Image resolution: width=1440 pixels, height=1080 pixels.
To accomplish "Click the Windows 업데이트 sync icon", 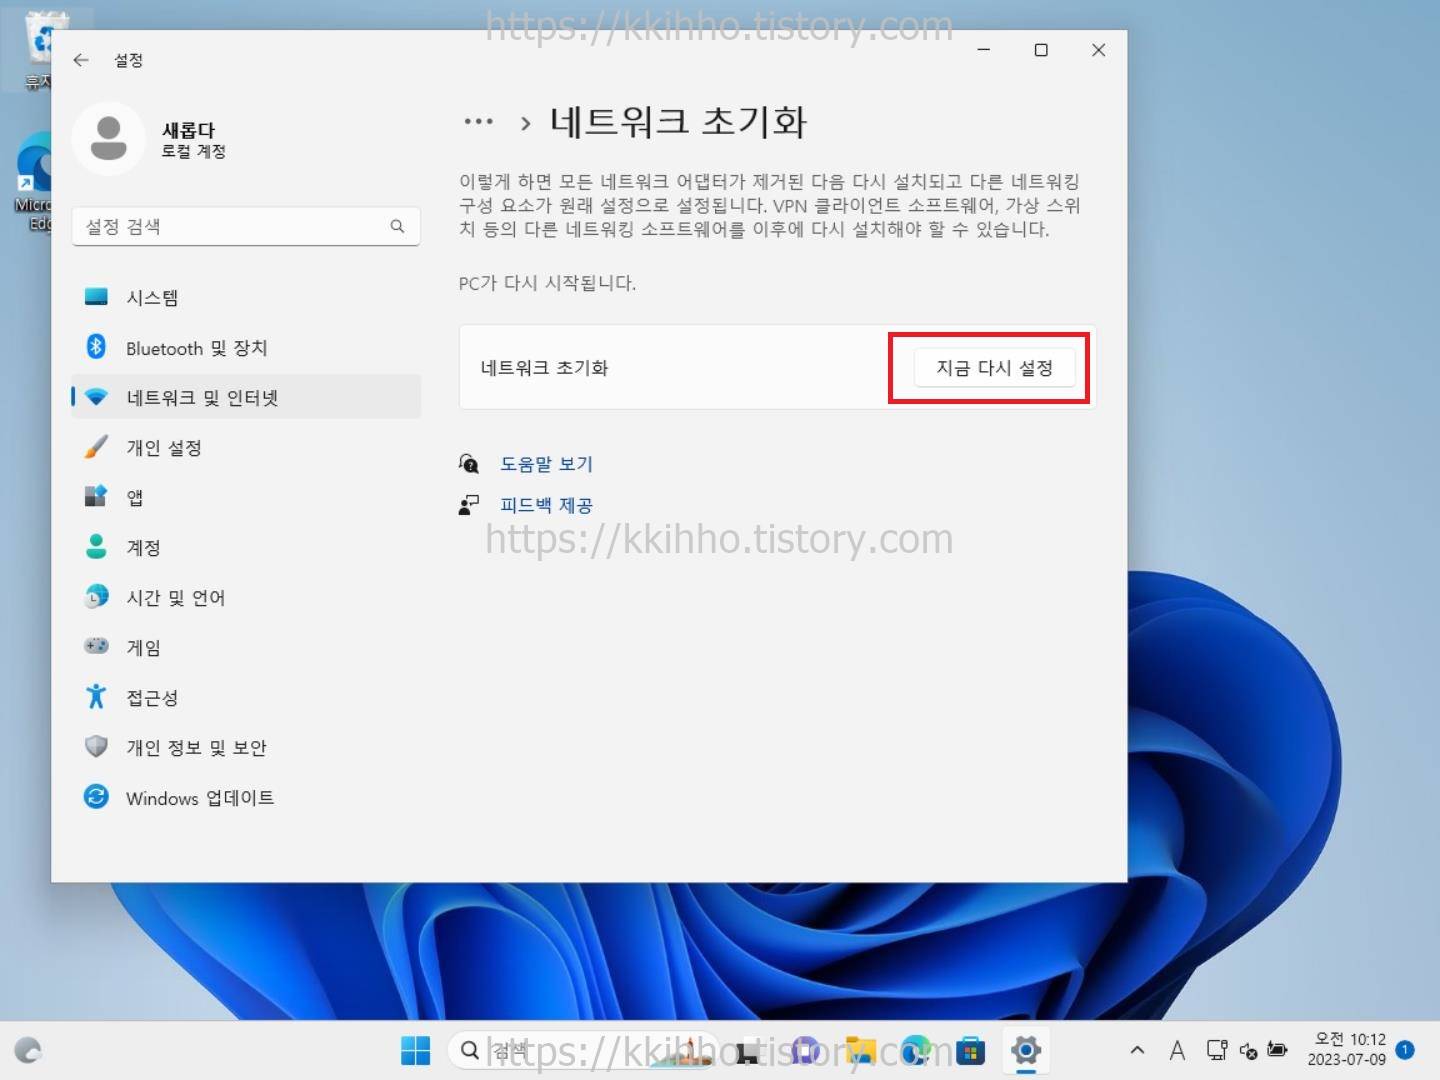I will [96, 796].
